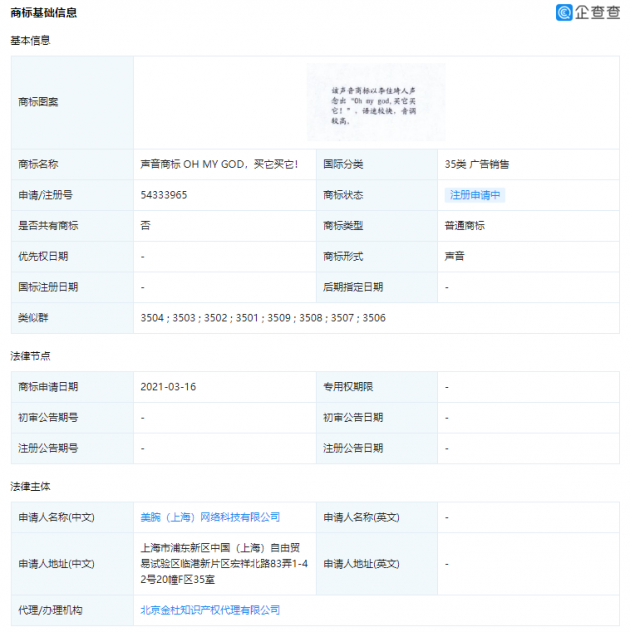Screen dimensions: 630x632
Task: Click the 商标名称 label cell
Action: pos(73,164)
